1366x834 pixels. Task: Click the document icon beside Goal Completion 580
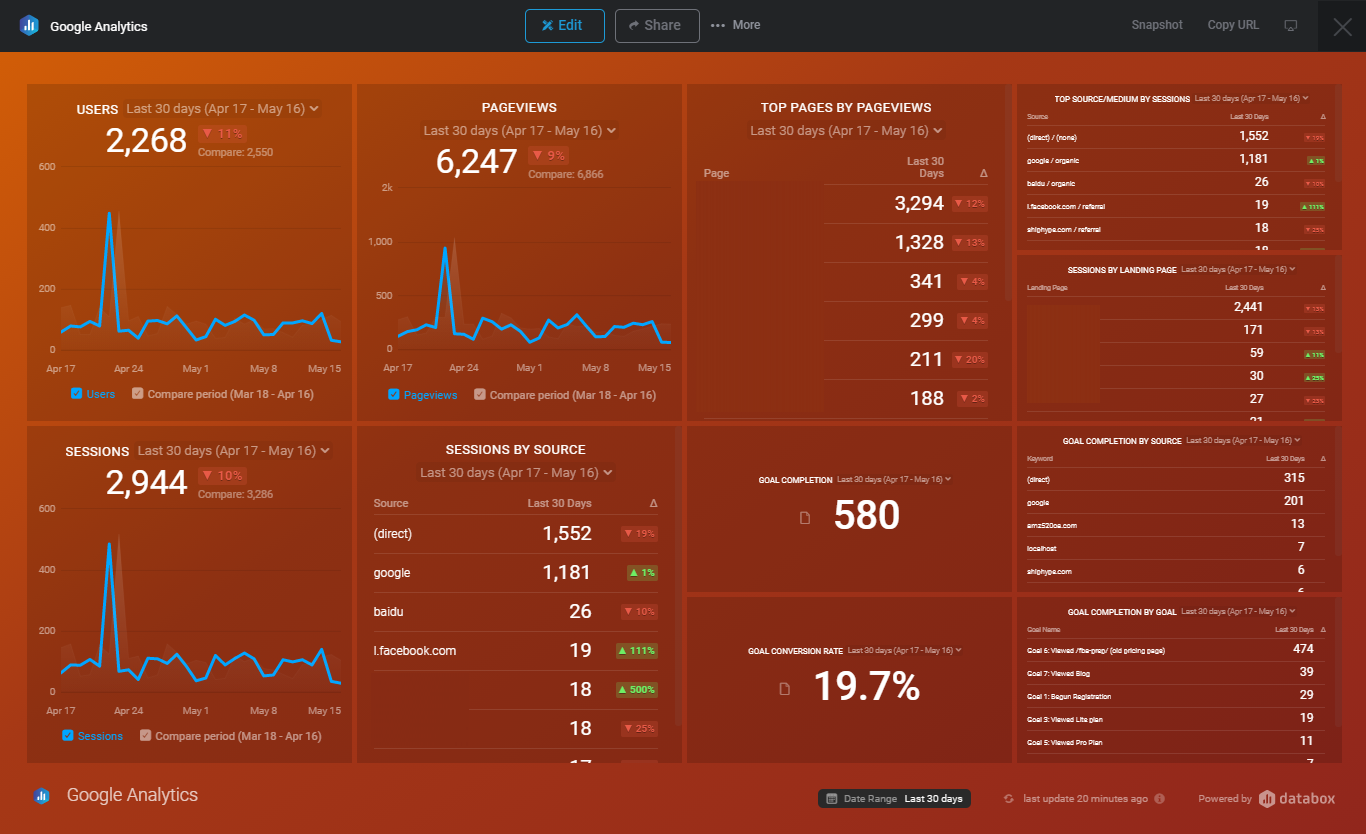[x=805, y=517]
